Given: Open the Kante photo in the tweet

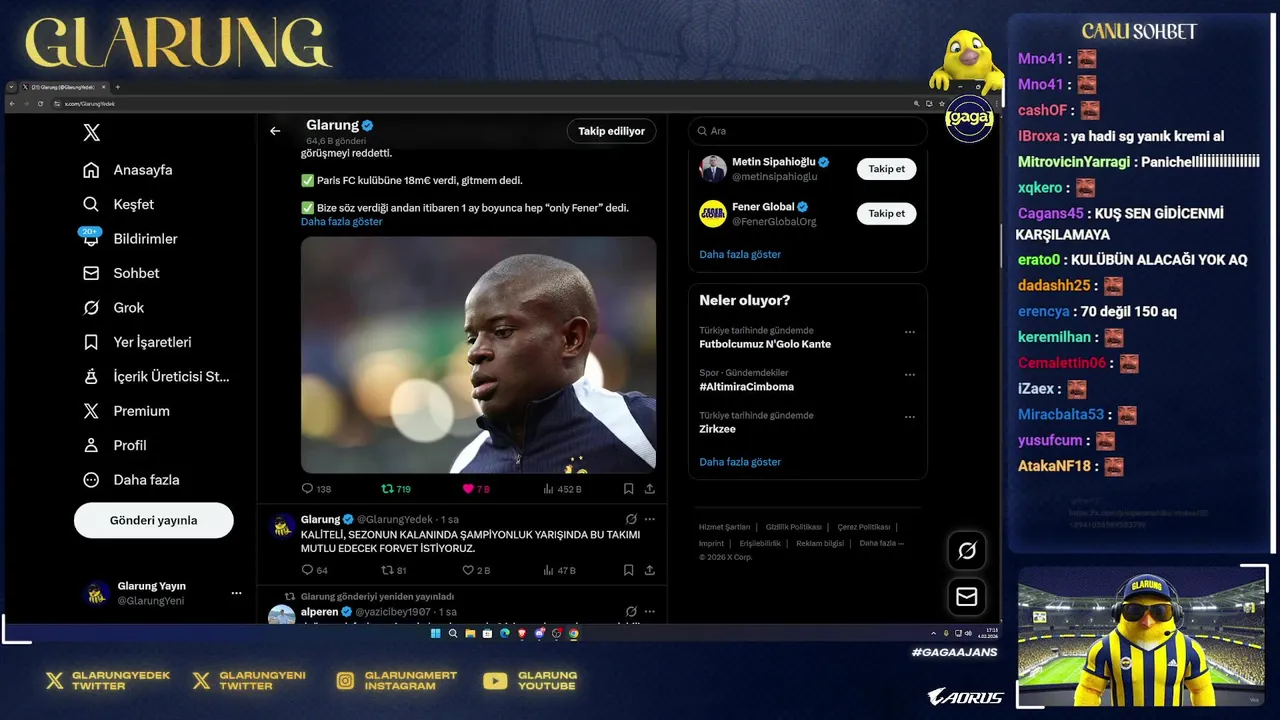Looking at the screenshot, I should click(x=479, y=354).
